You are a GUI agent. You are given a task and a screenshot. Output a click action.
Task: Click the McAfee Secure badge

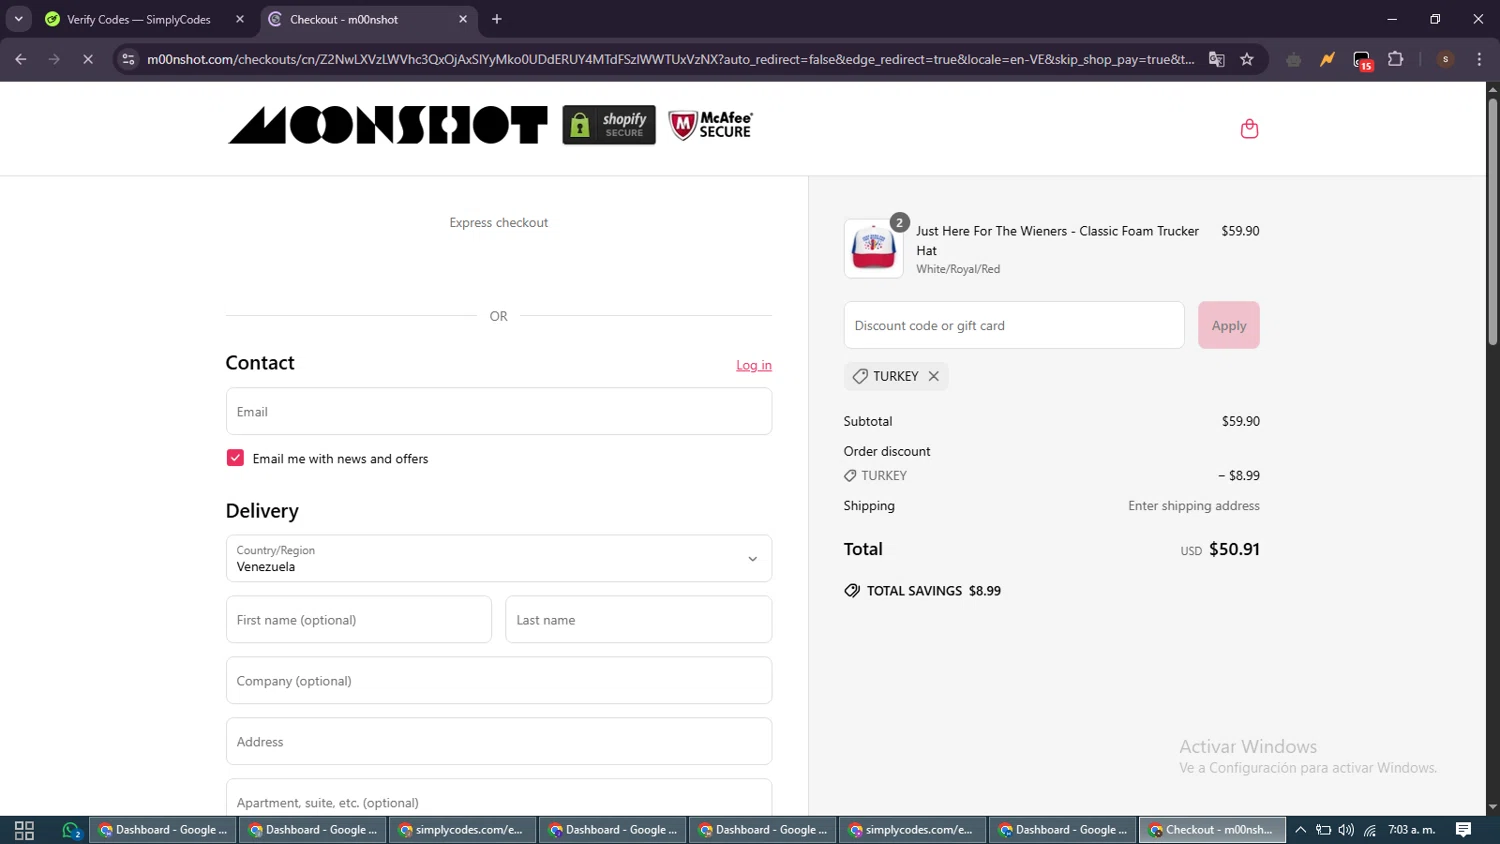[711, 125]
